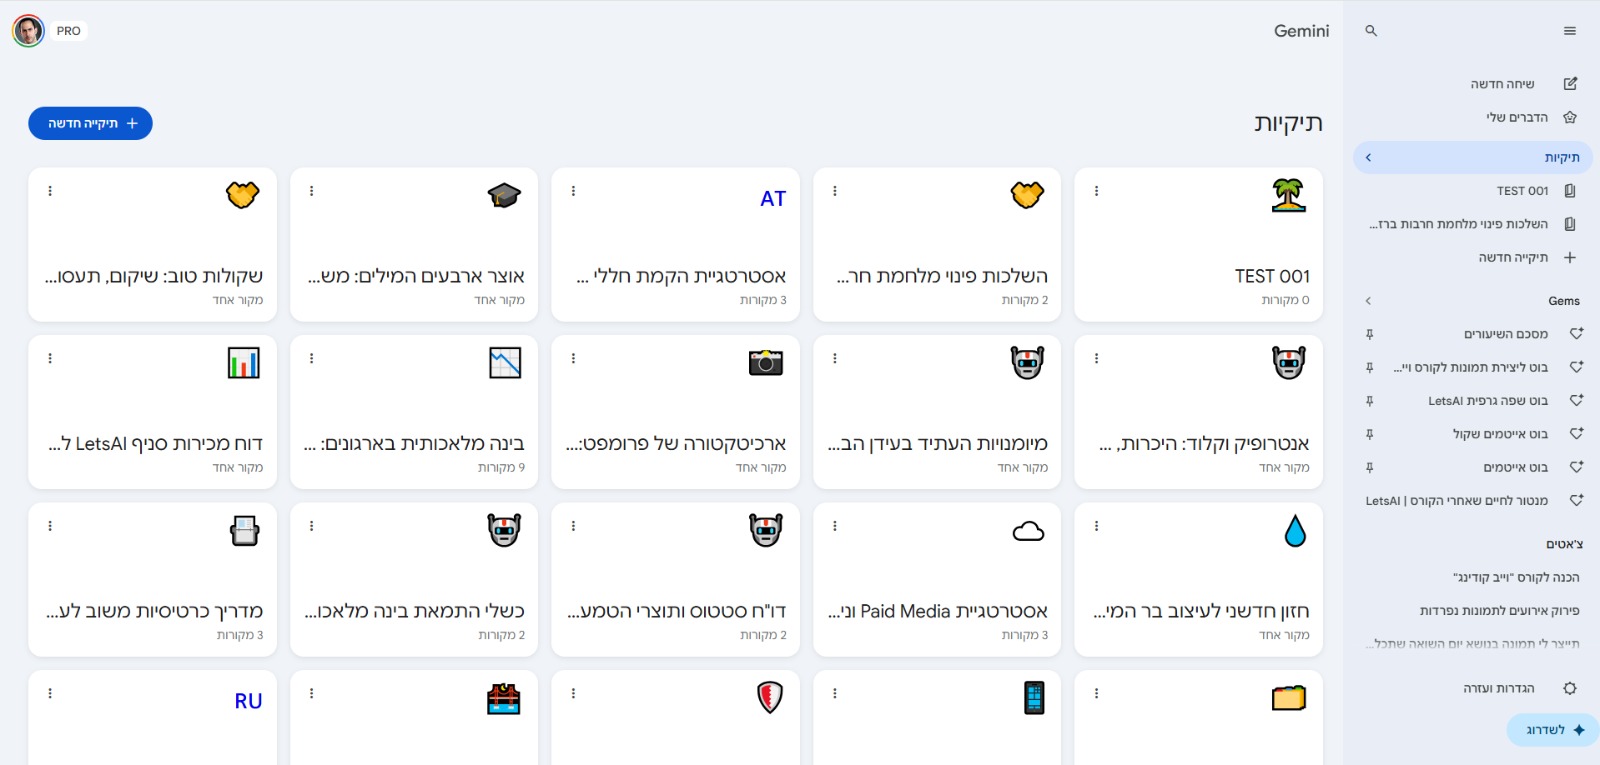This screenshot has height=765, width=1600.
Task: Unpin the בוט שפה גרפית LetsAI gem
Action: tap(1370, 401)
